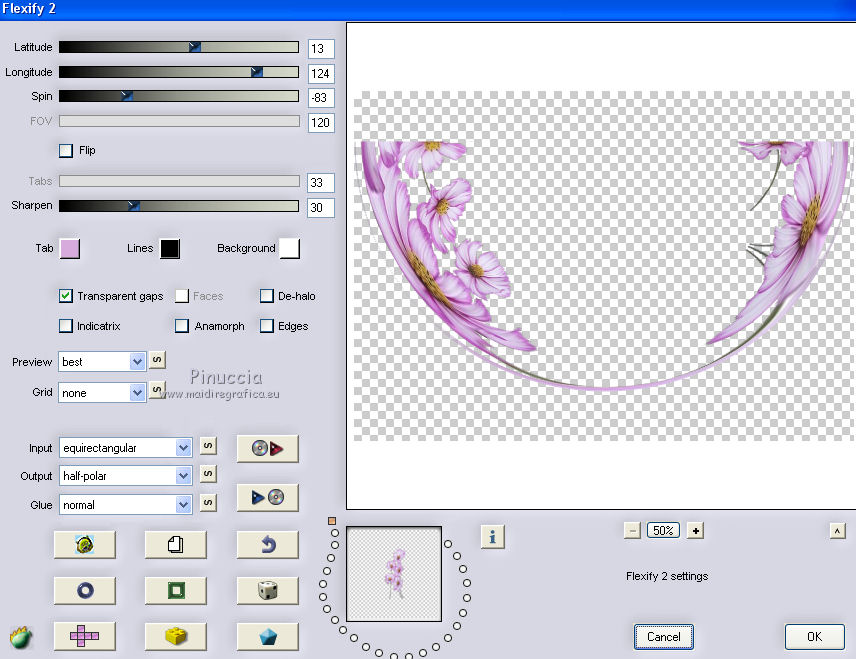The width and height of the screenshot is (856, 659).
Task: Click the blue info button
Action: click(x=492, y=537)
